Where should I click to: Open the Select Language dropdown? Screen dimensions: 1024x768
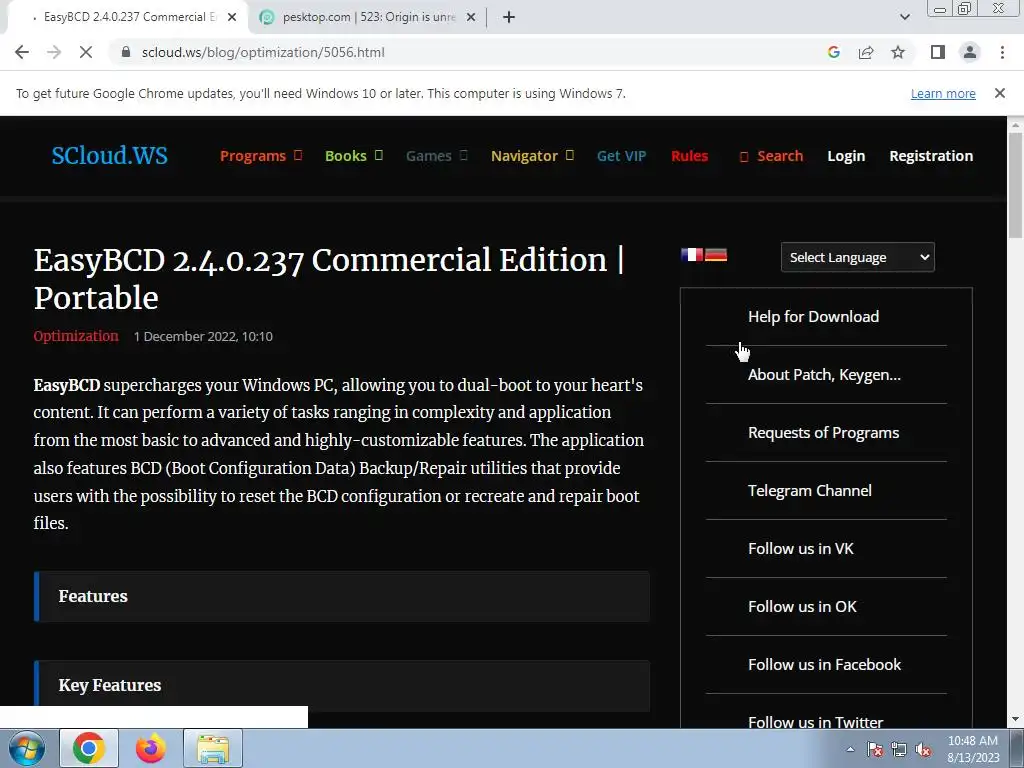pos(857,257)
